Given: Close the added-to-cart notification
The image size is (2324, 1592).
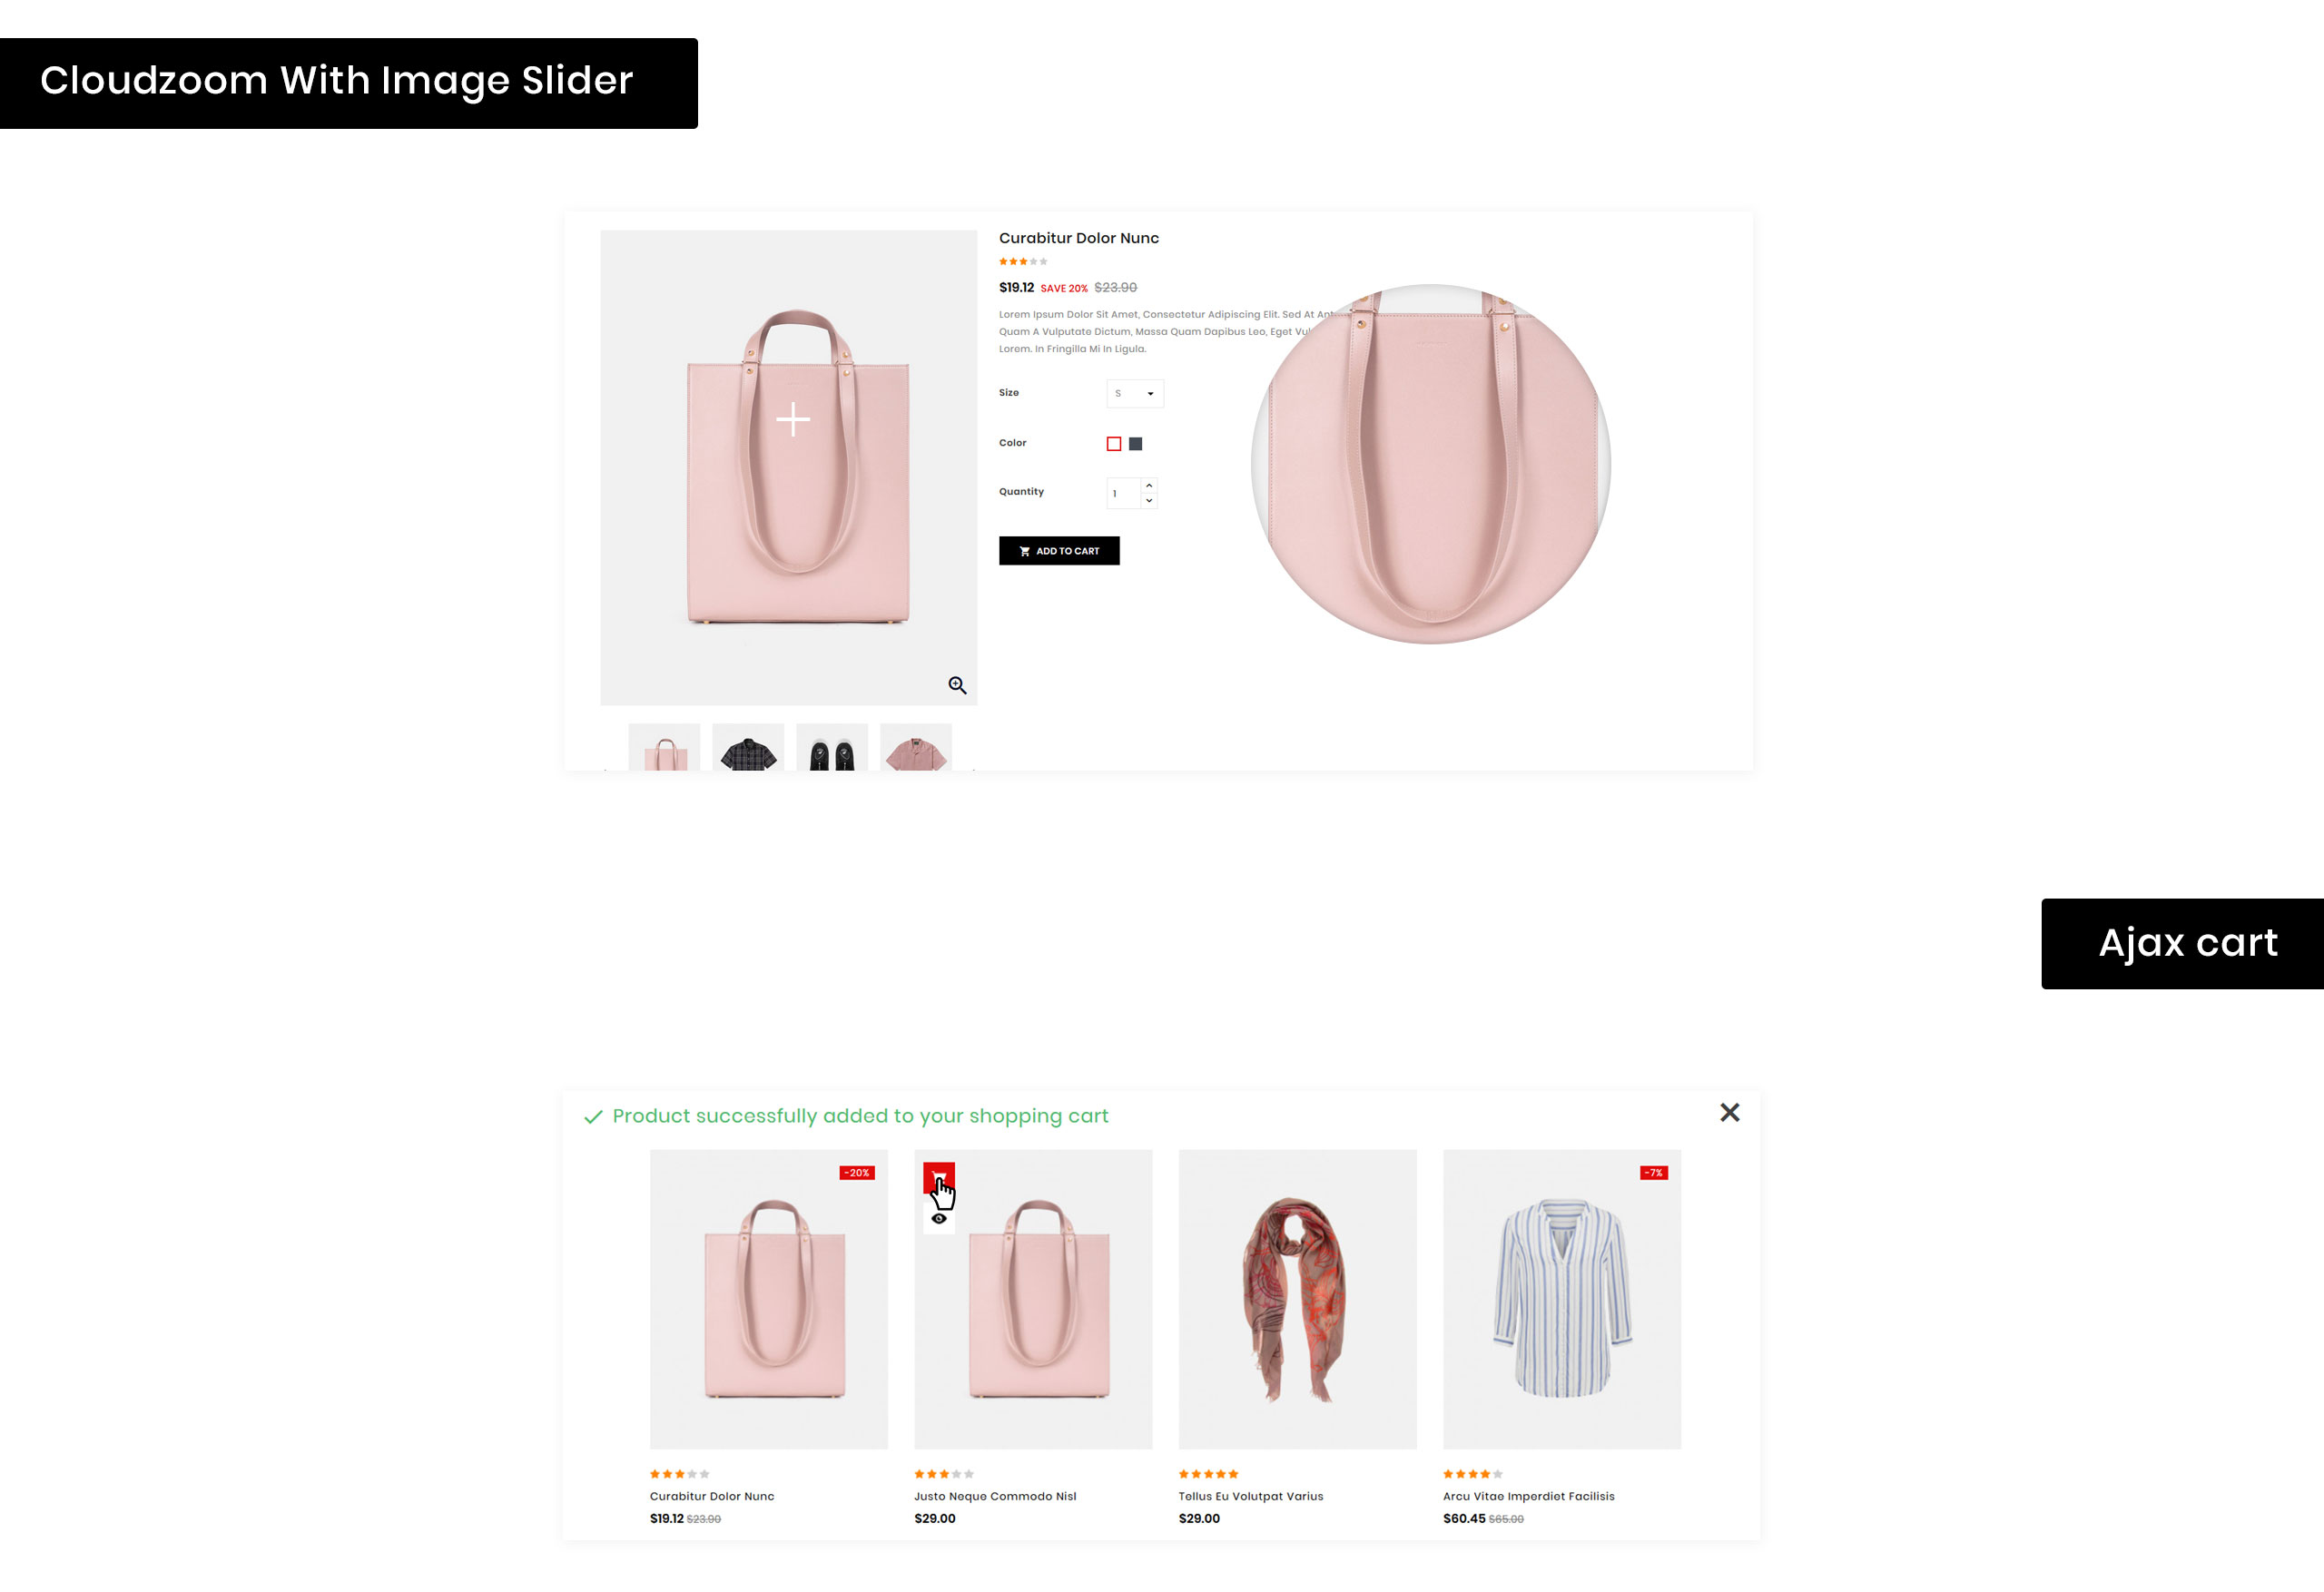Looking at the screenshot, I should click(x=1730, y=1113).
